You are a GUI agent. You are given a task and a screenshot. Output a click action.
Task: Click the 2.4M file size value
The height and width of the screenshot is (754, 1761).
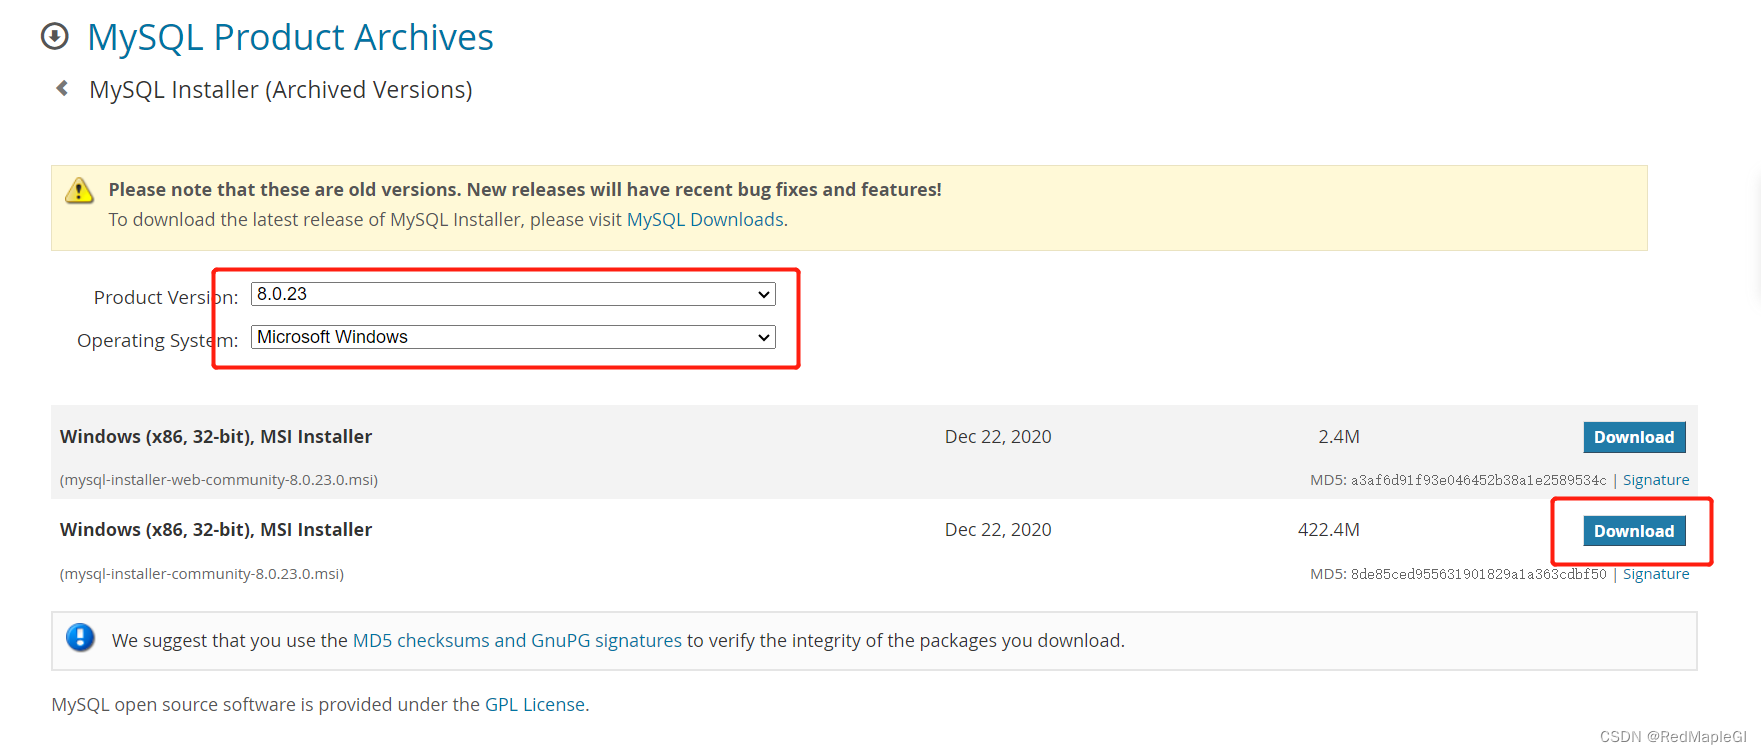[1338, 437]
